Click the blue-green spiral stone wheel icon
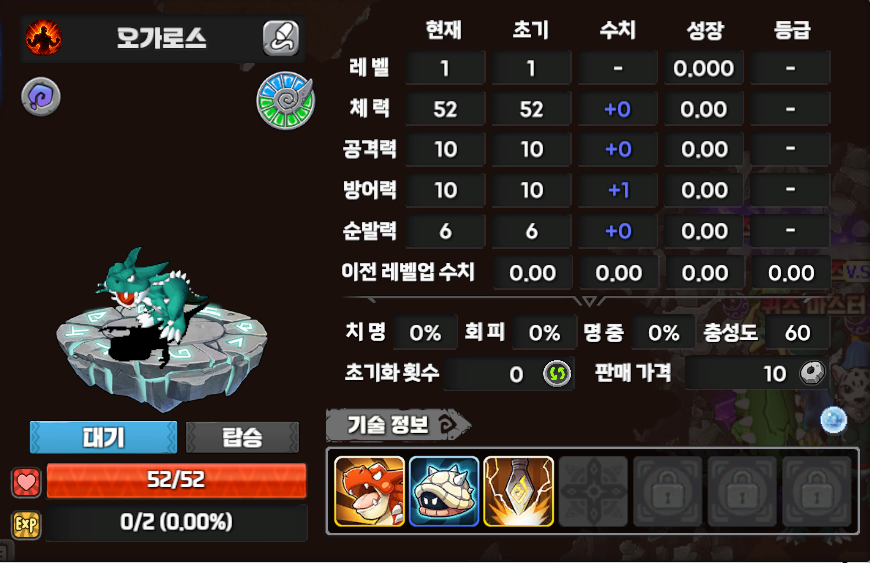Viewport: 870px width, 563px height. tap(286, 100)
